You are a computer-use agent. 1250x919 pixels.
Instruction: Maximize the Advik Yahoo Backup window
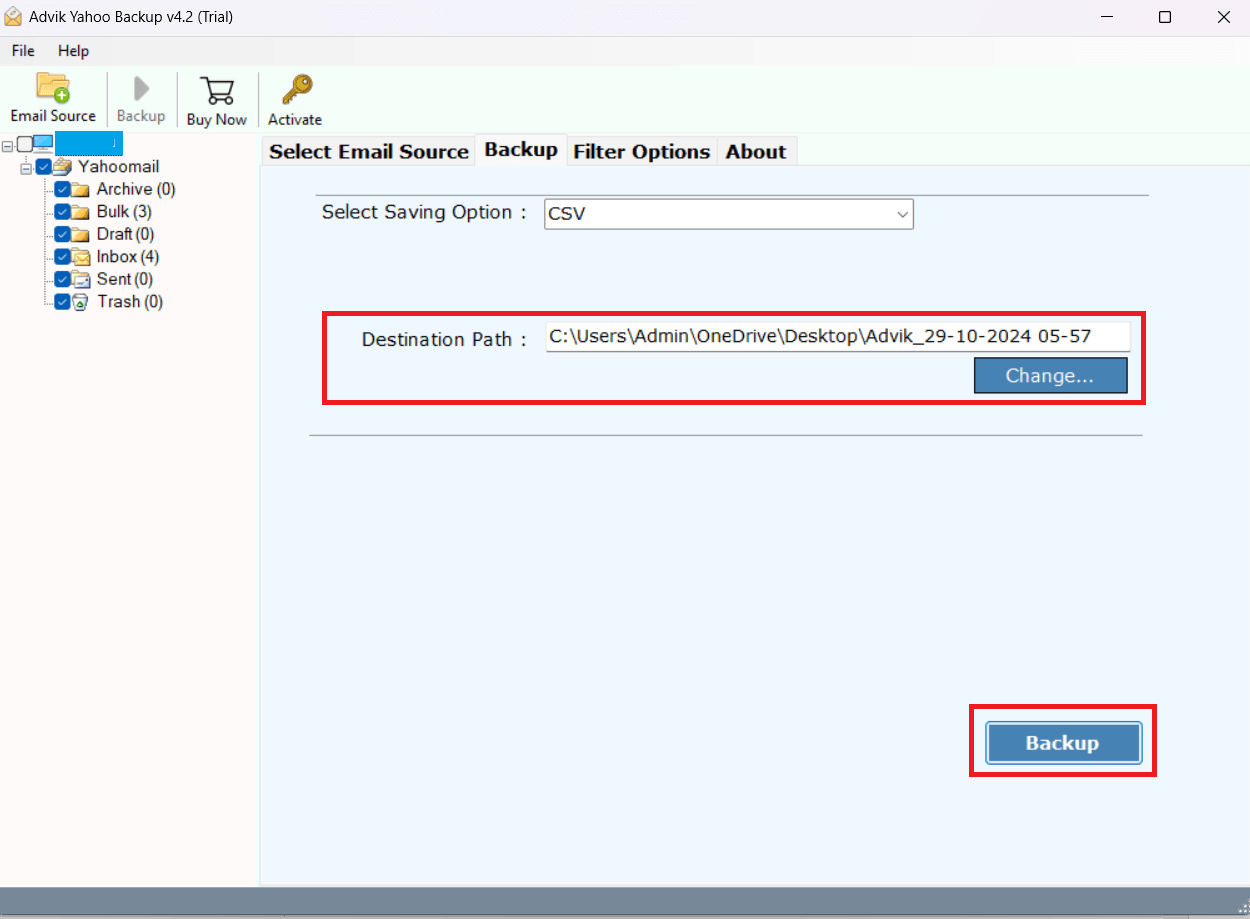(1164, 17)
